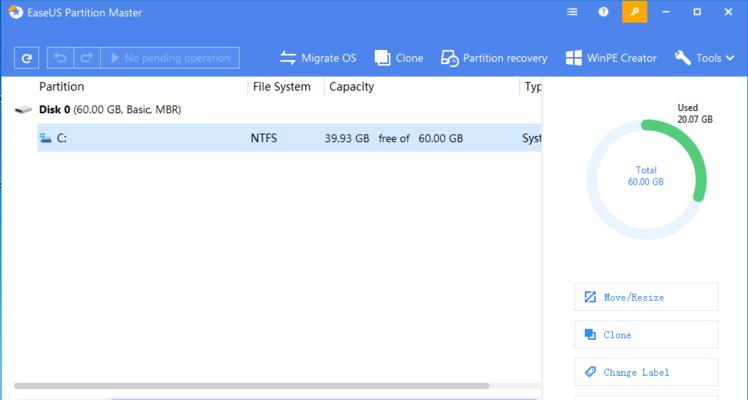Click the Change Label button
The height and width of the screenshot is (400, 748).
tap(646, 372)
